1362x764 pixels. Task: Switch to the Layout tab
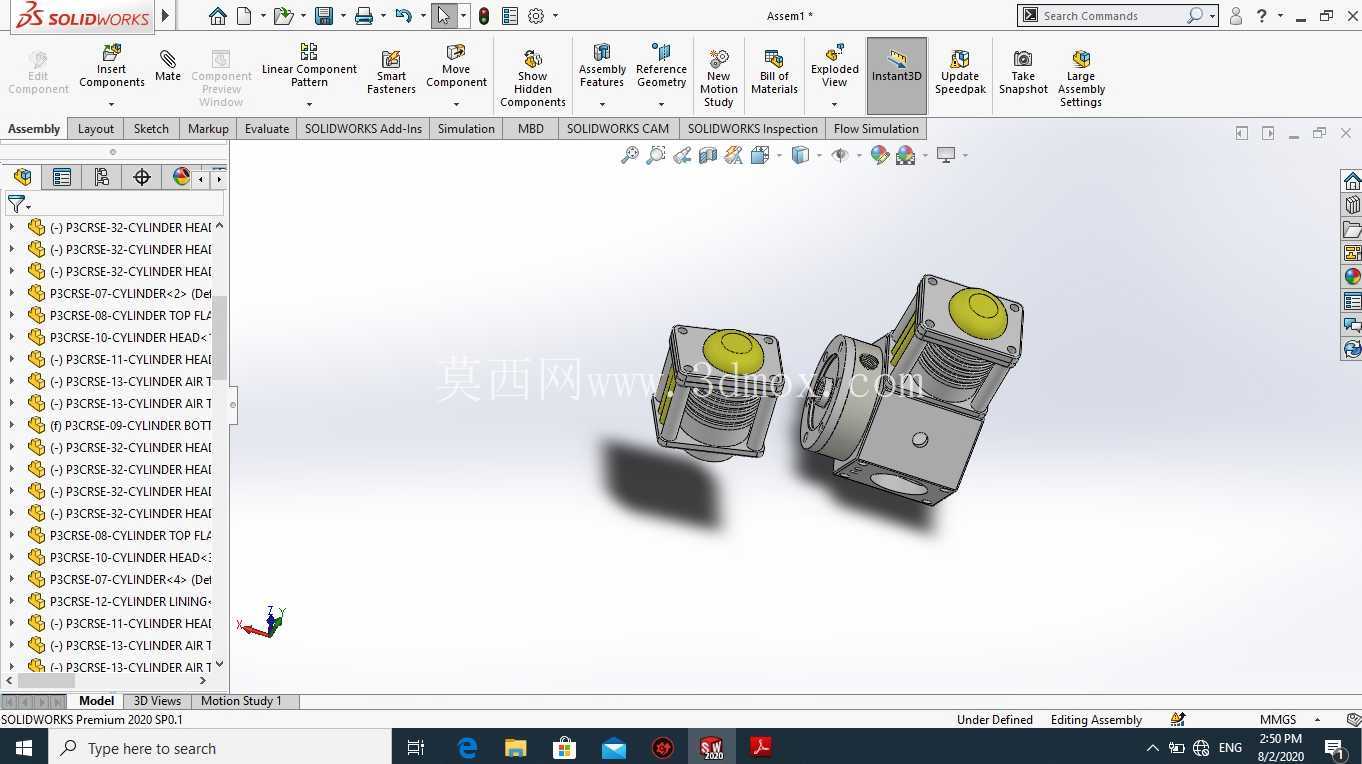click(96, 128)
